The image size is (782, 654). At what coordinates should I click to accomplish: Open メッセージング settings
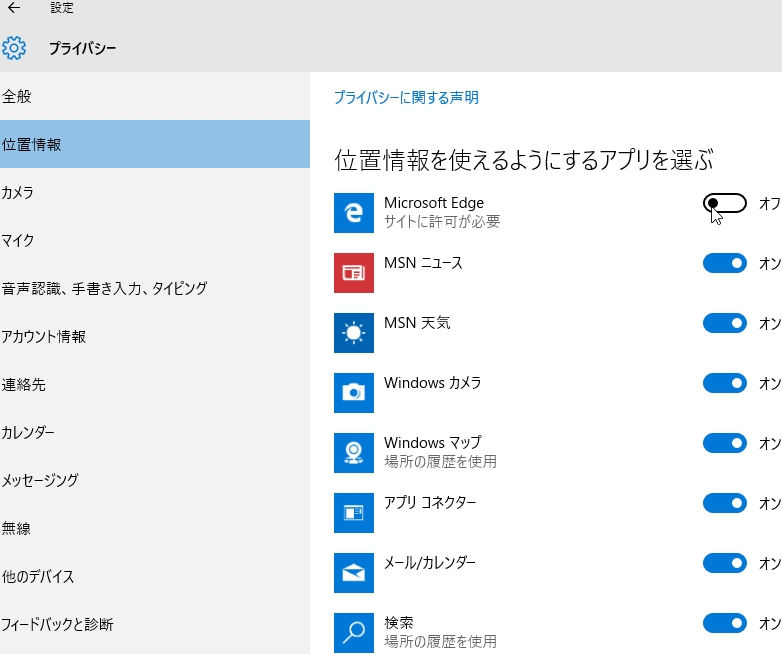point(155,480)
